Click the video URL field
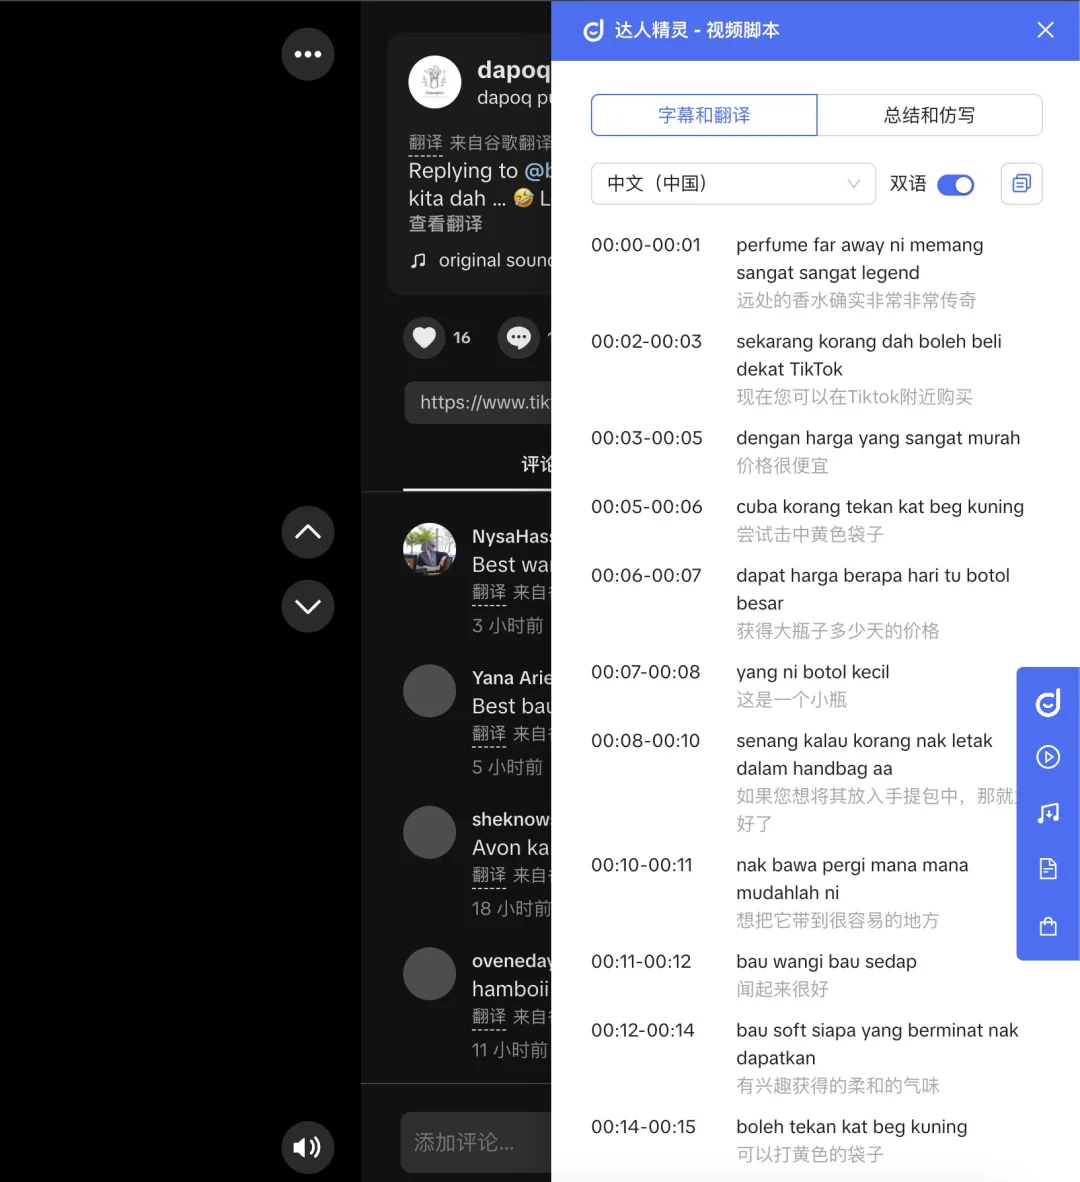1080x1182 pixels. 478,403
